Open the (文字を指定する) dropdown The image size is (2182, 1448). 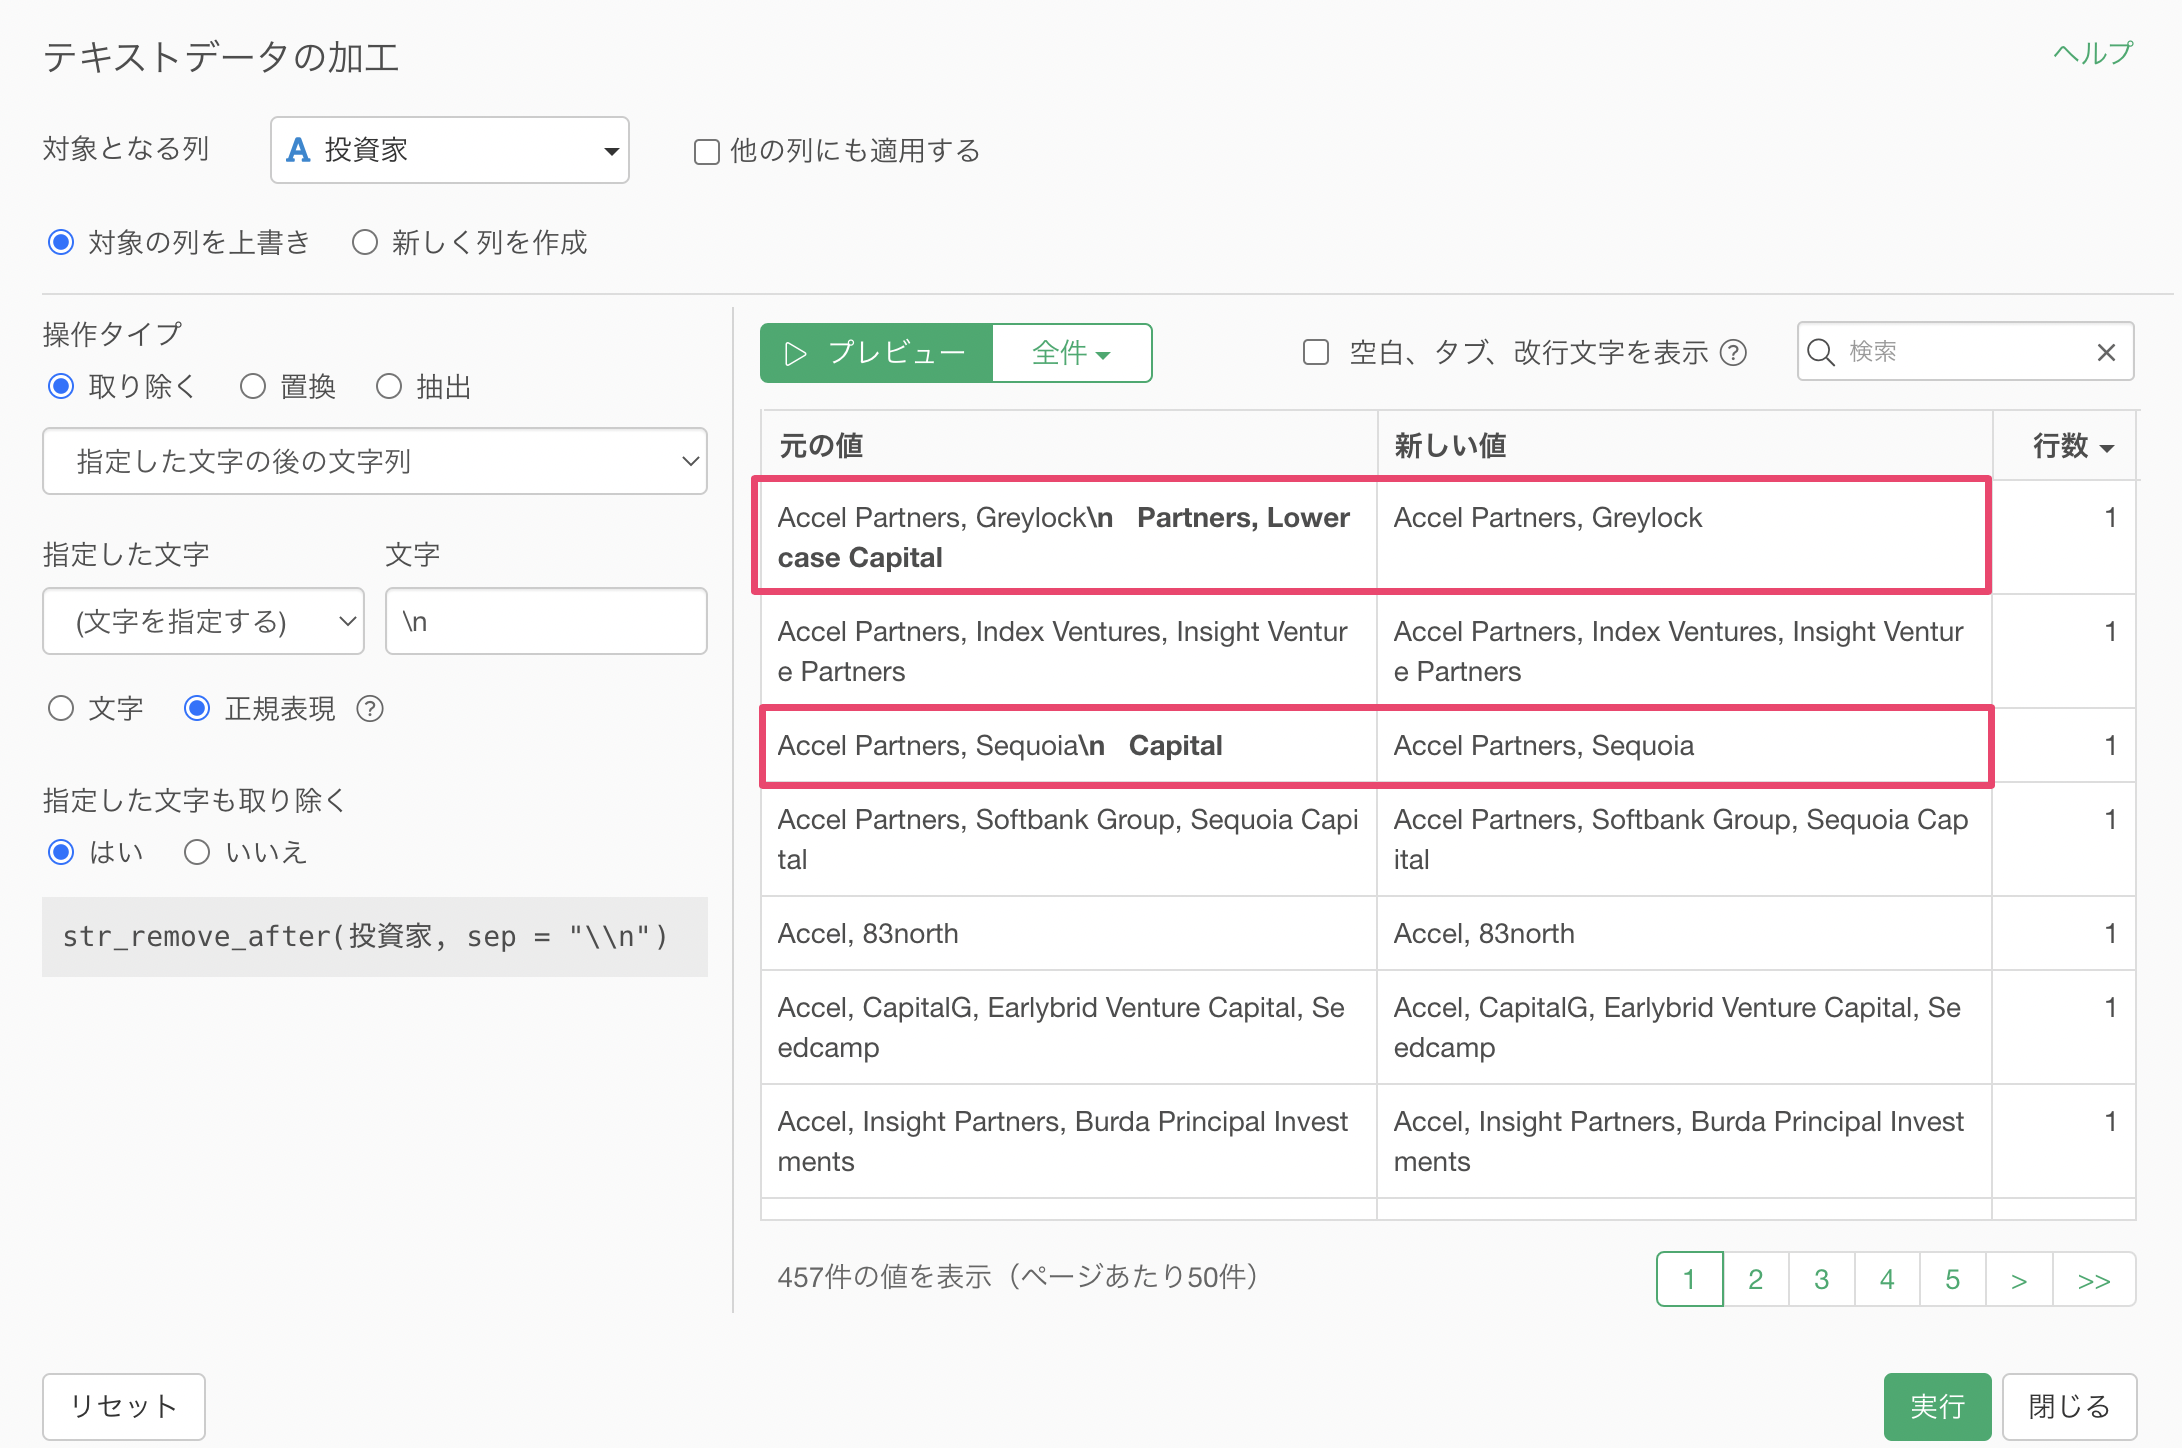(203, 621)
